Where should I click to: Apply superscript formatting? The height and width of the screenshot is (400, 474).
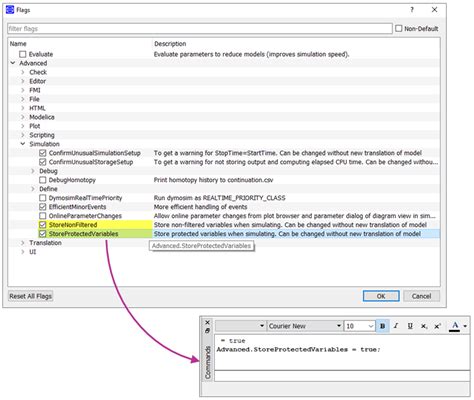coord(438,326)
